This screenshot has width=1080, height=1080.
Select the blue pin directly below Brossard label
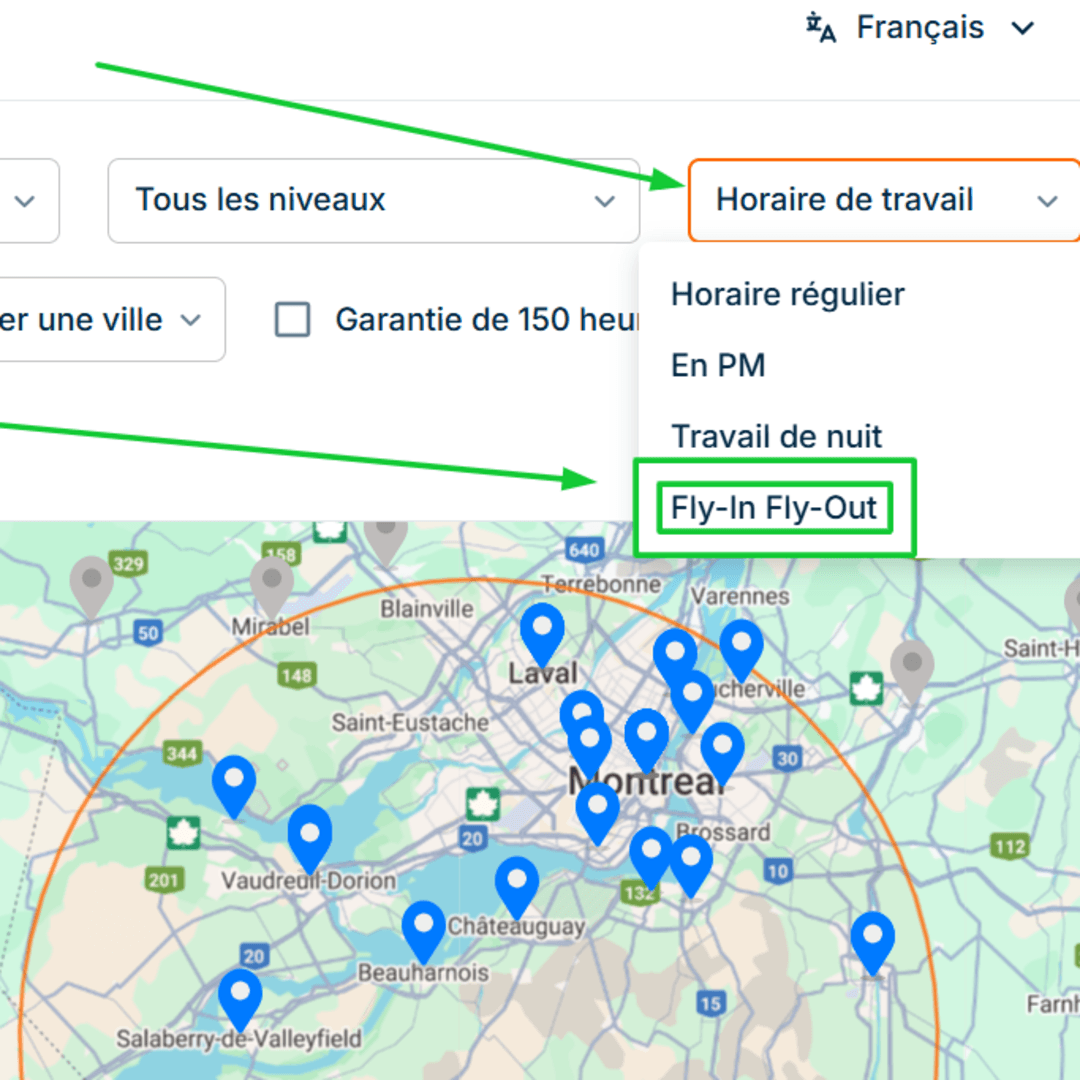tap(691, 866)
